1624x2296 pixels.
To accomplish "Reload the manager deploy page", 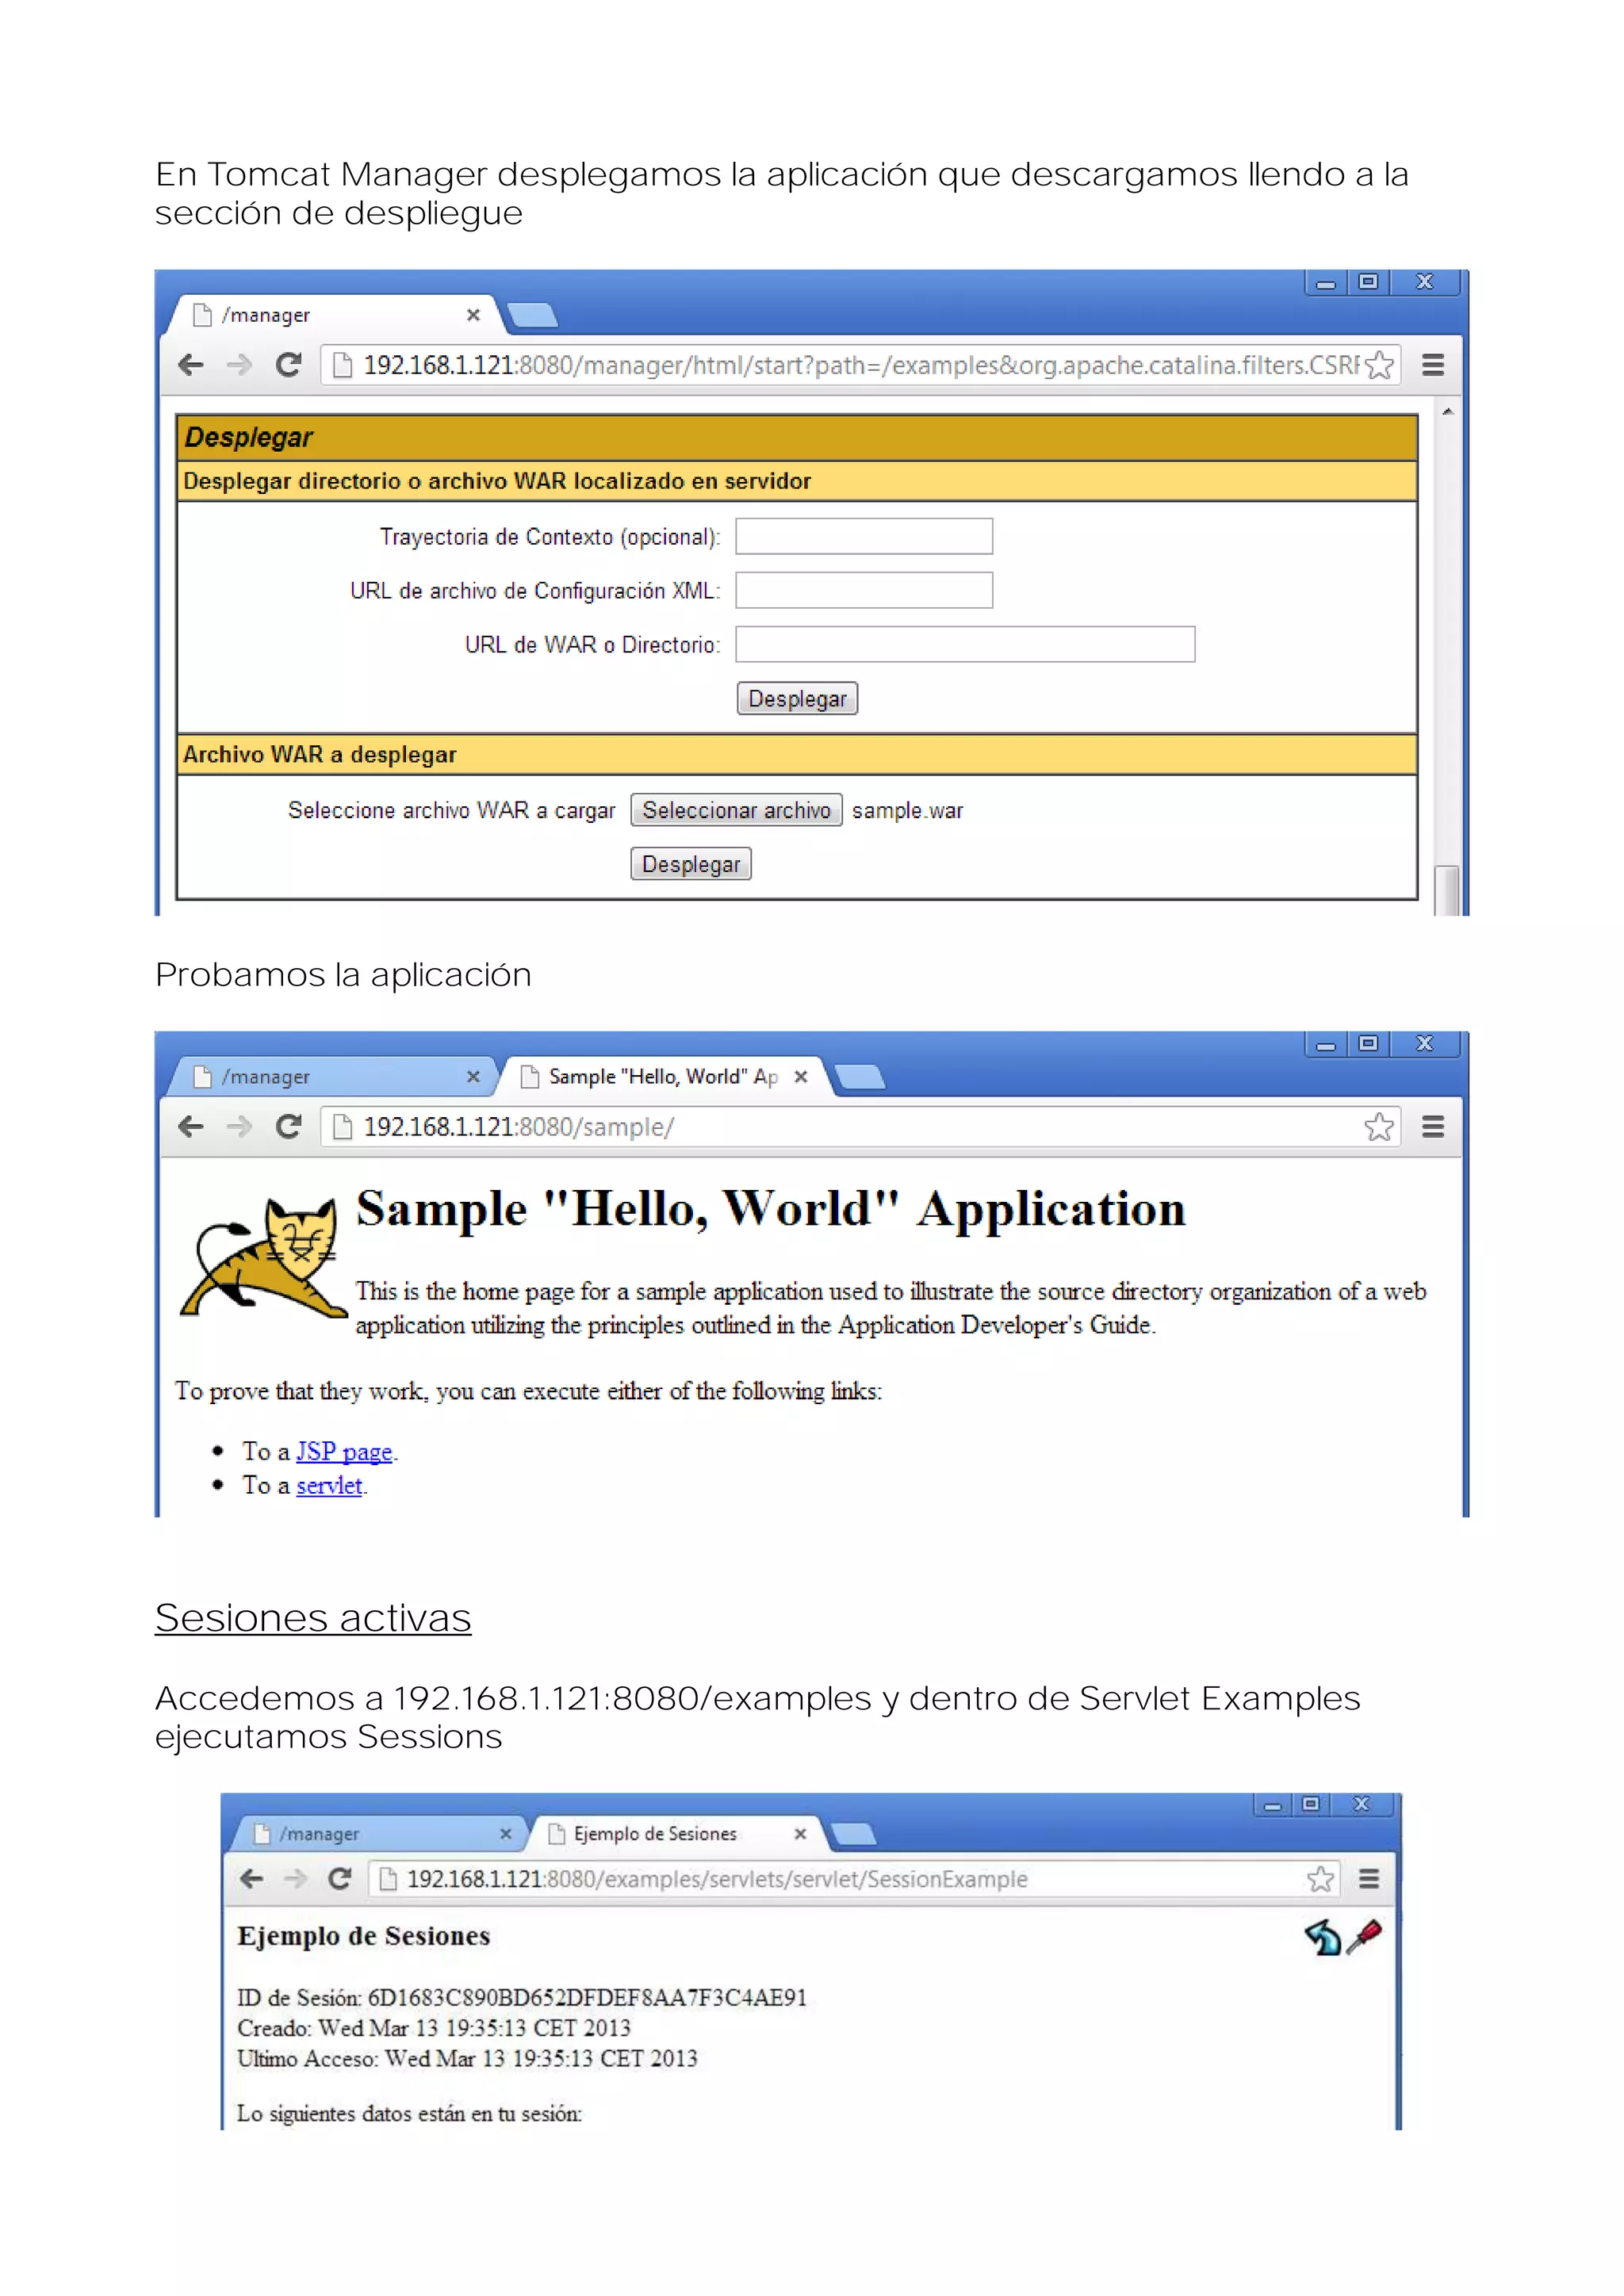I will tap(289, 365).
